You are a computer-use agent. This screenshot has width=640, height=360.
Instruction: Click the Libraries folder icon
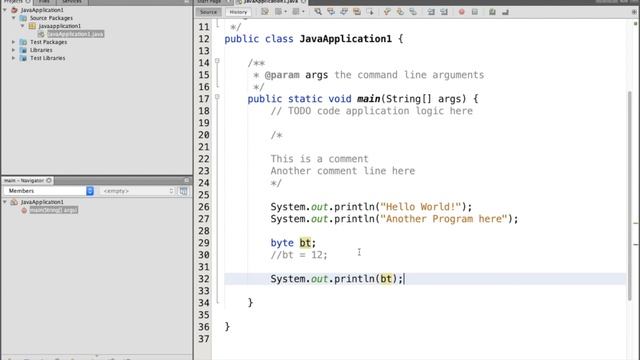[x=23, y=50]
